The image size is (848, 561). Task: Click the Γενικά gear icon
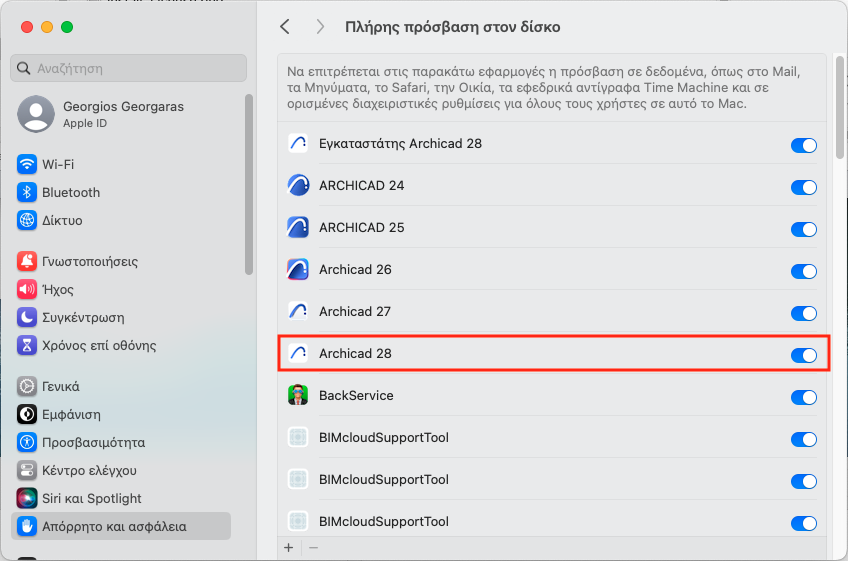26,386
